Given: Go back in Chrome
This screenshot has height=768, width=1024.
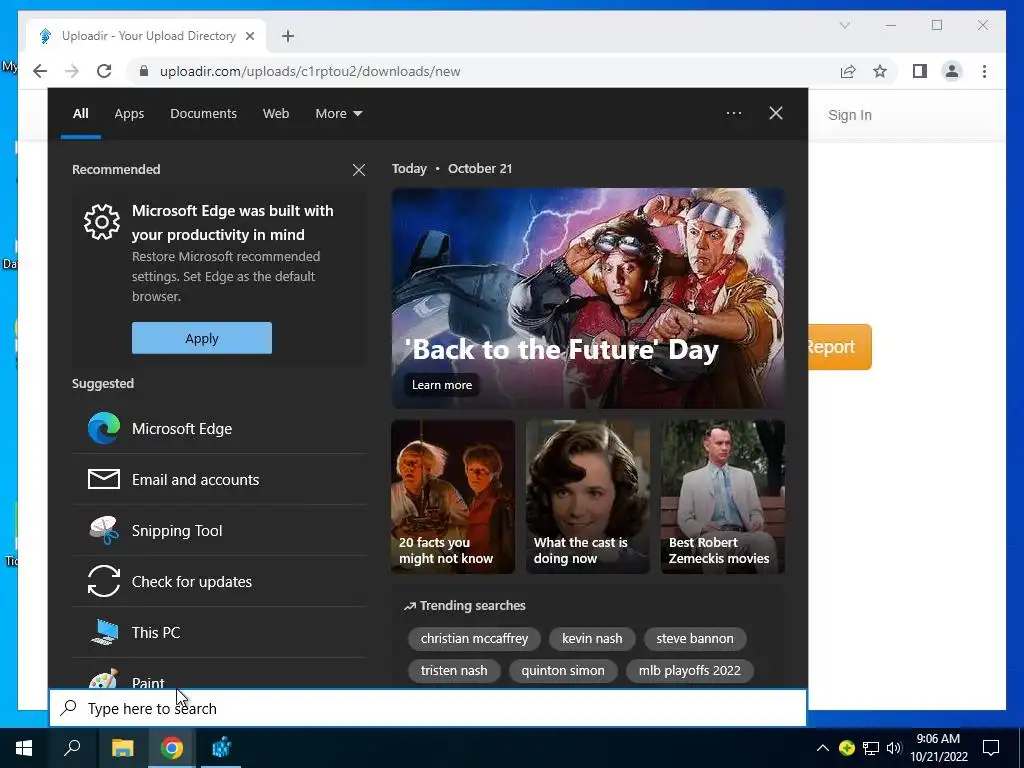Looking at the screenshot, I should (x=40, y=71).
